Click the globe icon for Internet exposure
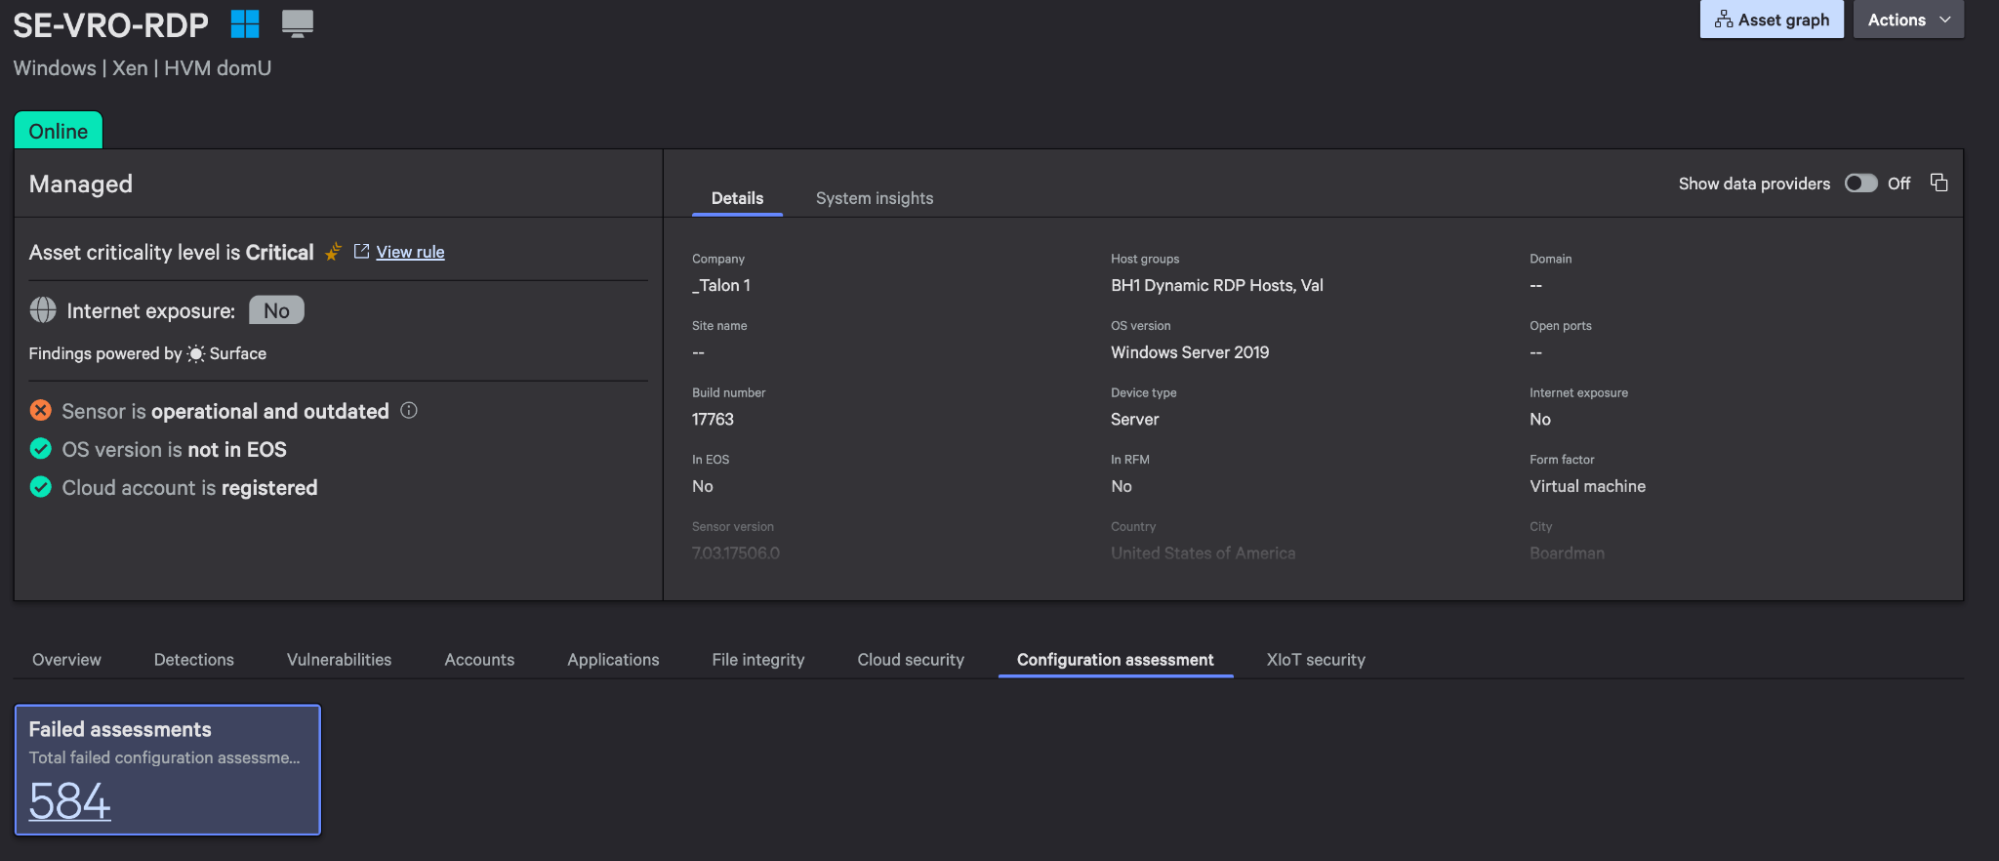 (x=43, y=311)
